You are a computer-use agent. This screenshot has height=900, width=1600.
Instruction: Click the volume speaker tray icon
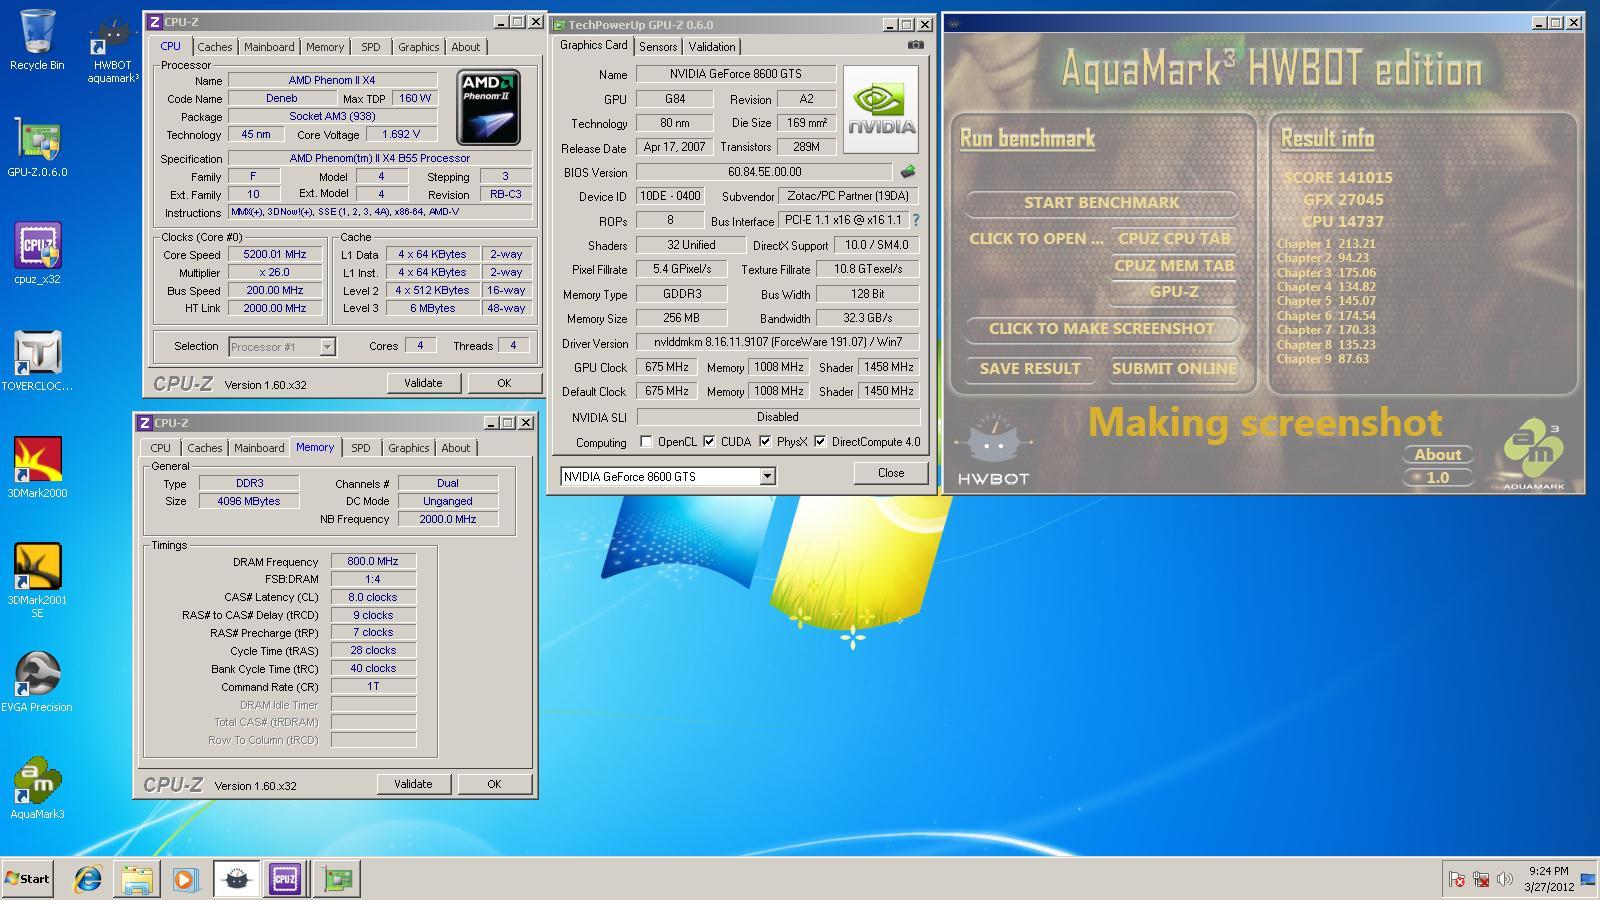click(1504, 880)
